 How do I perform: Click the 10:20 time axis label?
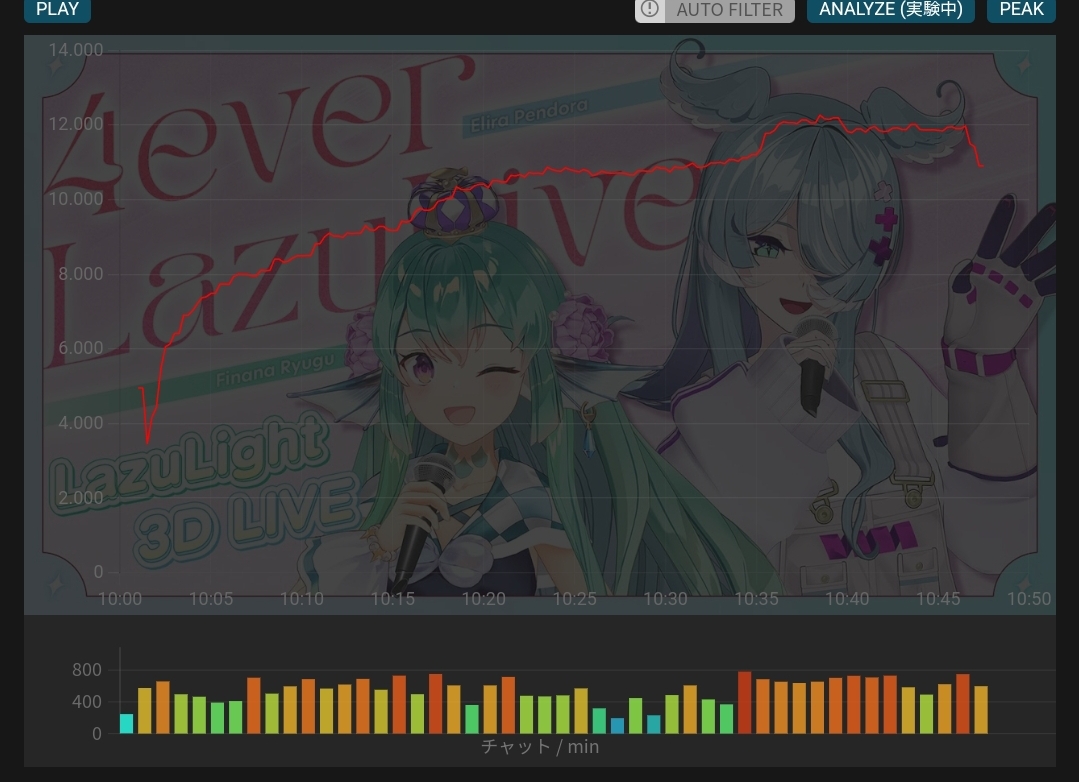click(483, 599)
